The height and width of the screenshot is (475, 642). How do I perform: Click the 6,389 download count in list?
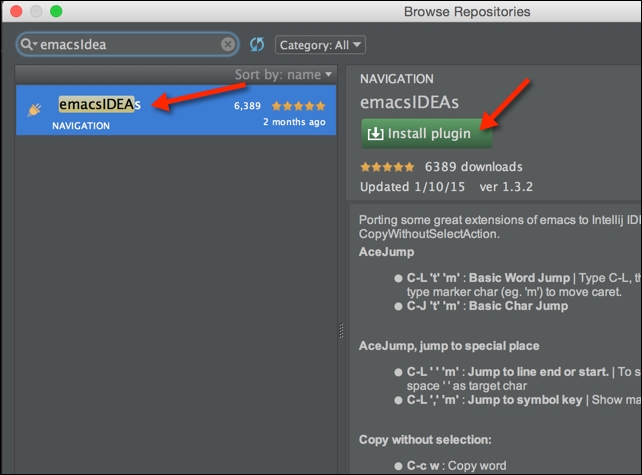point(247,106)
